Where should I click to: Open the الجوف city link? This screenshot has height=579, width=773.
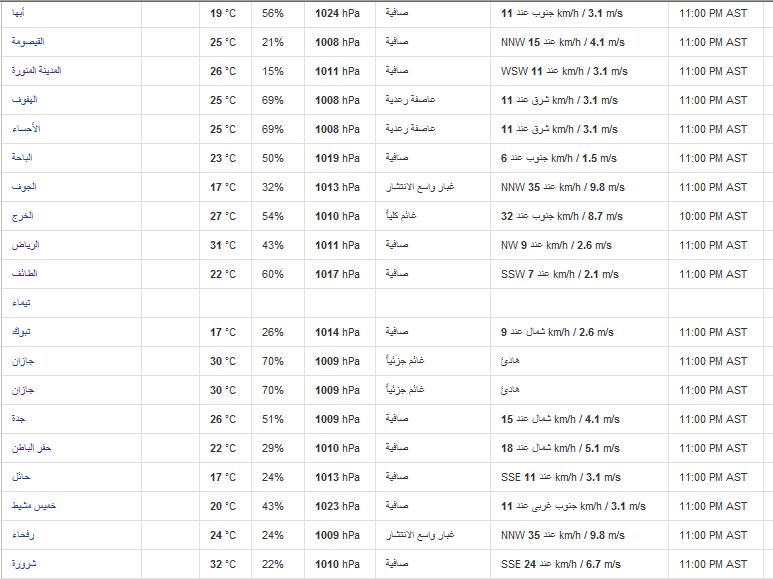[24, 186]
